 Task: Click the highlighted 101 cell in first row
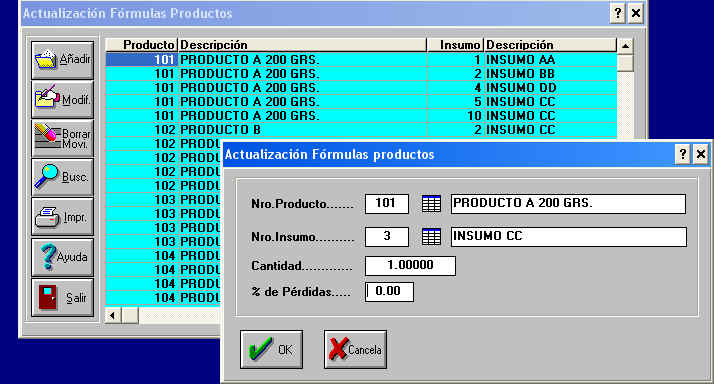coord(142,60)
